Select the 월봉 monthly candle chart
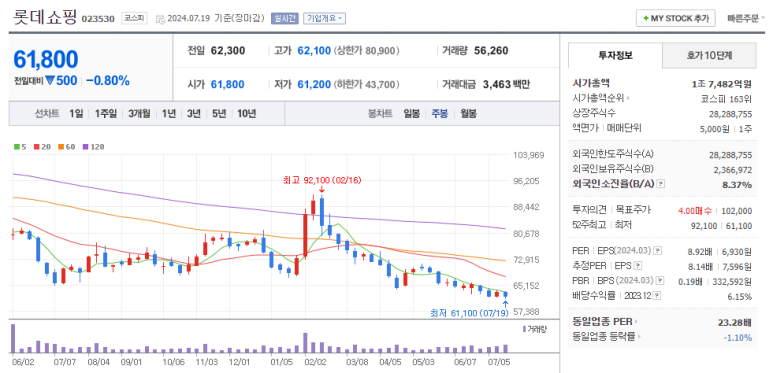Viewport: 773px width, 373px height. pos(468,113)
